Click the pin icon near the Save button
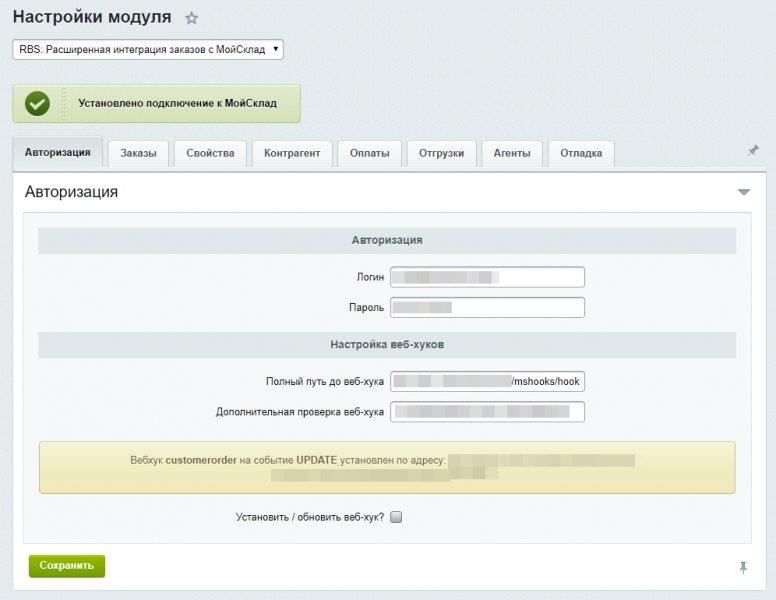The height and width of the screenshot is (600, 776). tap(743, 567)
